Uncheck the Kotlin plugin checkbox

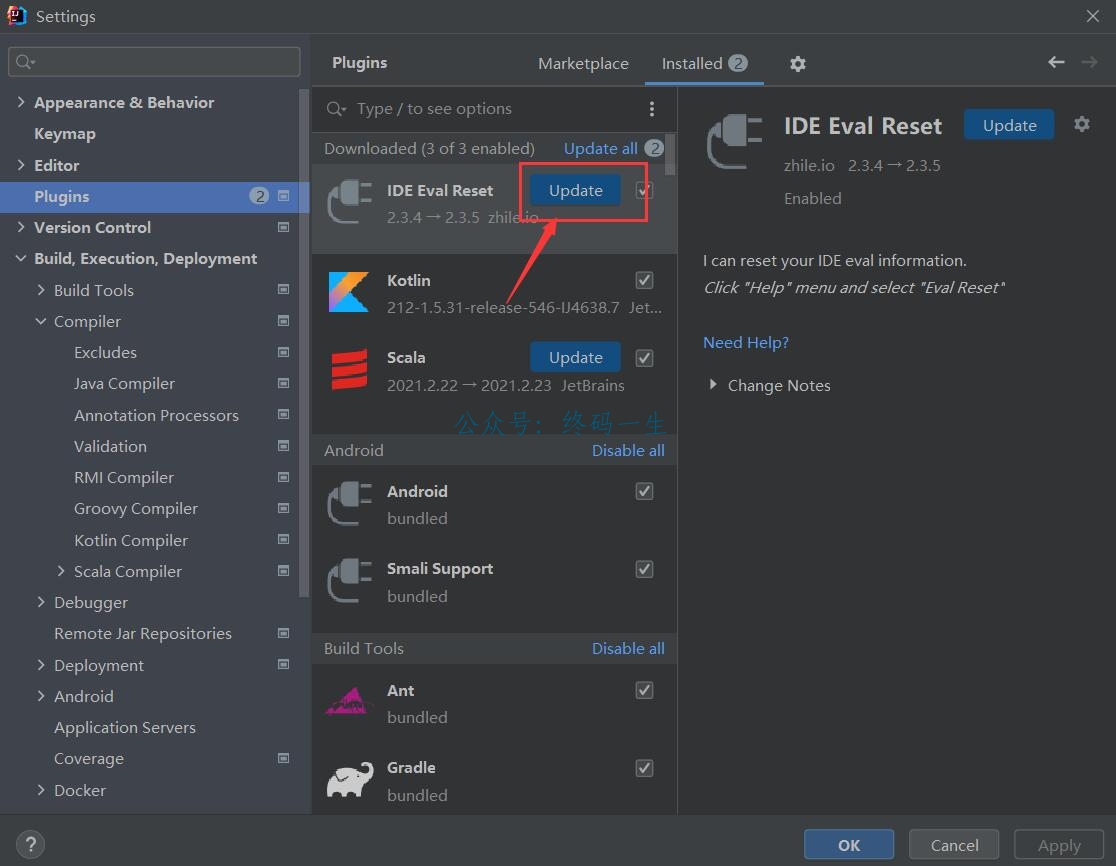(x=645, y=280)
